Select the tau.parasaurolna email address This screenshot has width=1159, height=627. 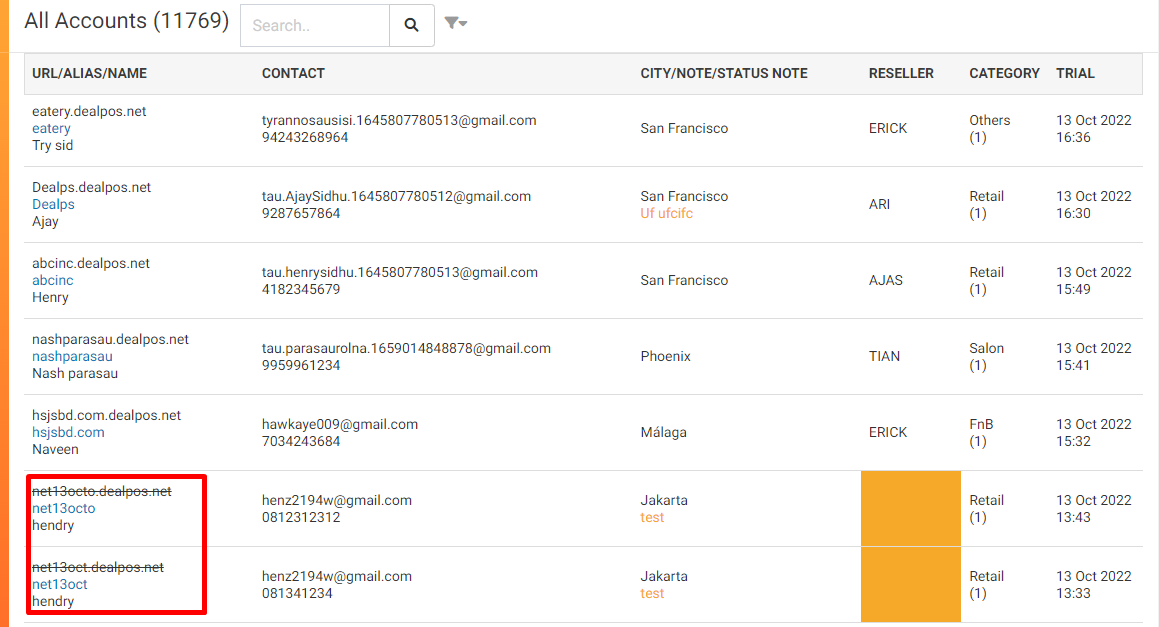(407, 349)
